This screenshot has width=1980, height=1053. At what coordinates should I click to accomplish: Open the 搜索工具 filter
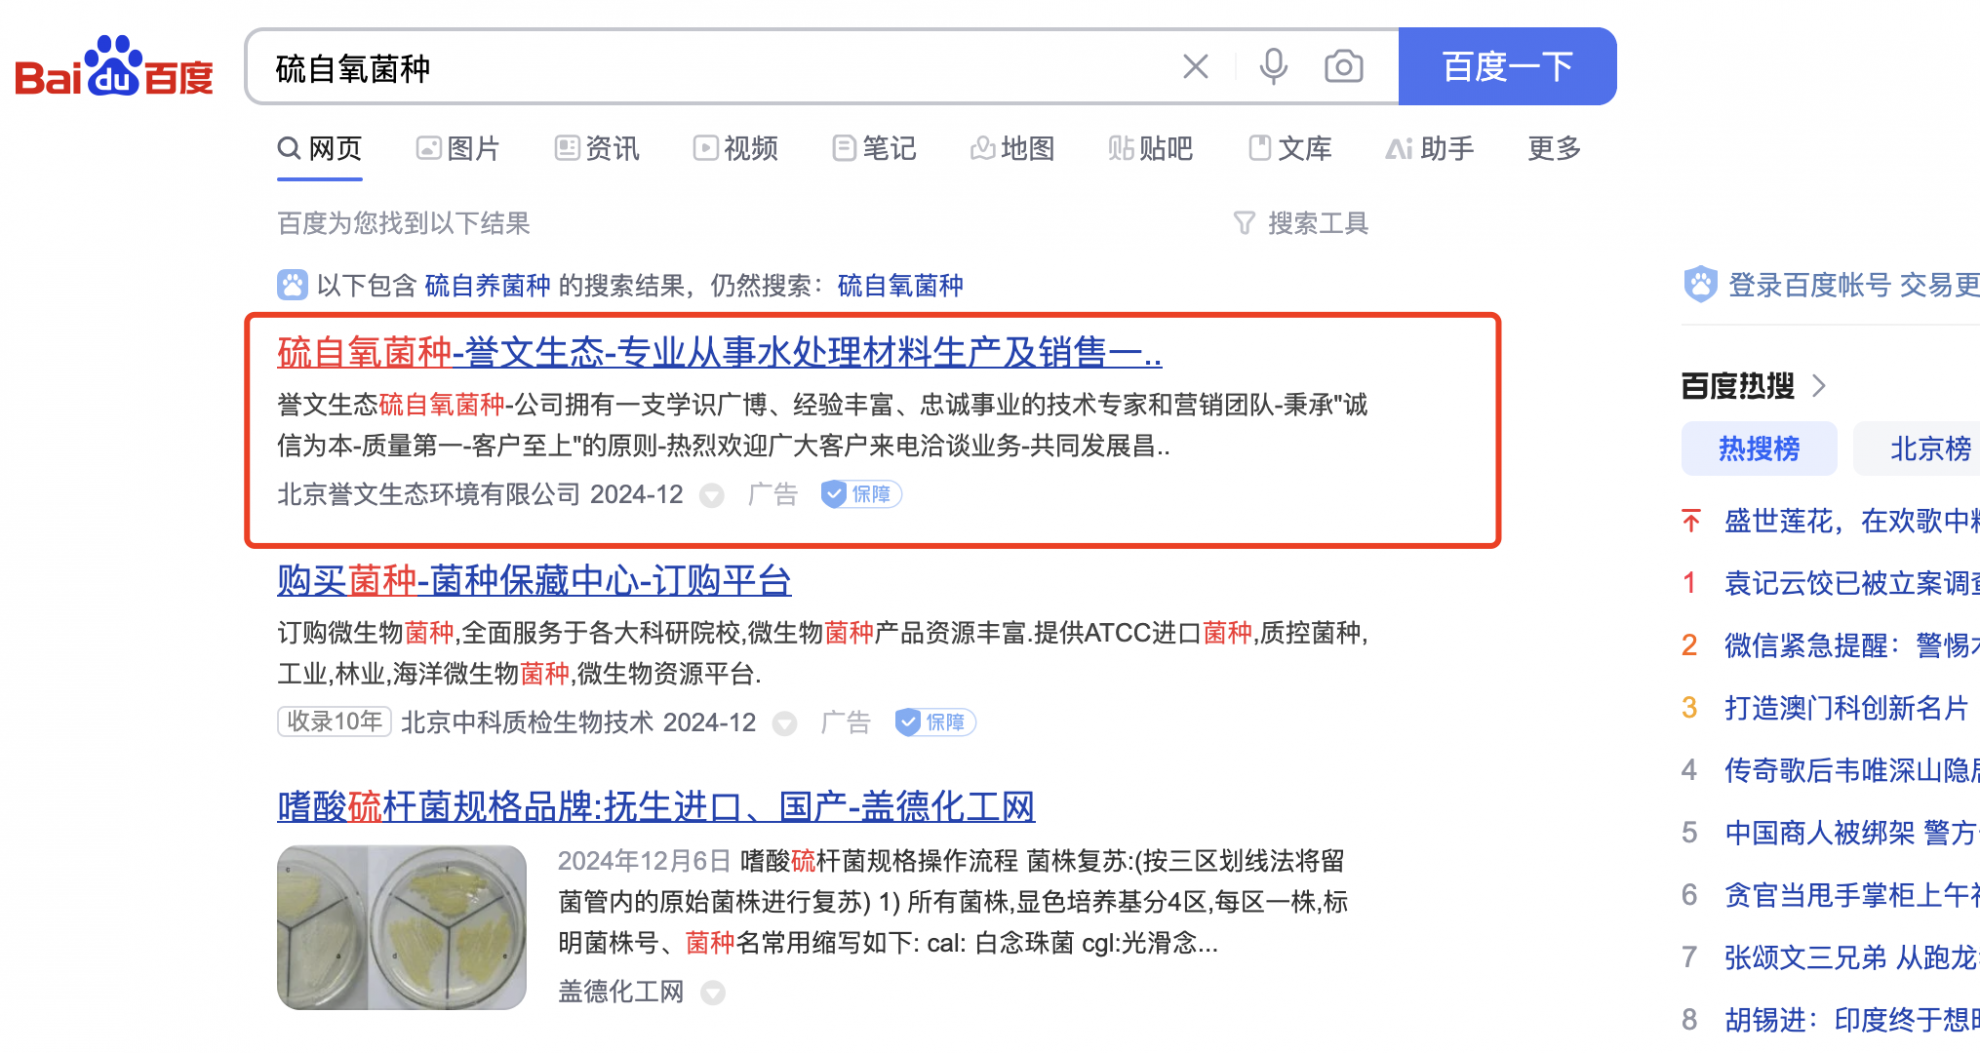point(1300,223)
